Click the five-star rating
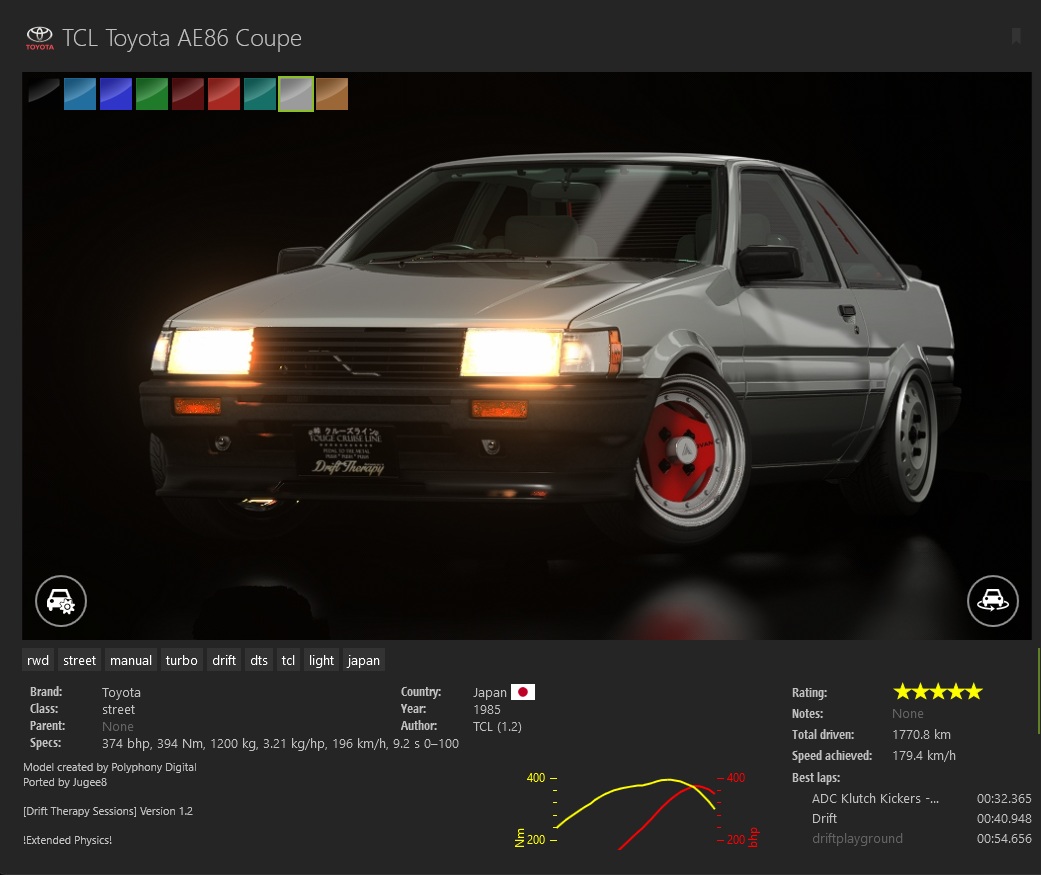The image size is (1041, 875). [937, 692]
